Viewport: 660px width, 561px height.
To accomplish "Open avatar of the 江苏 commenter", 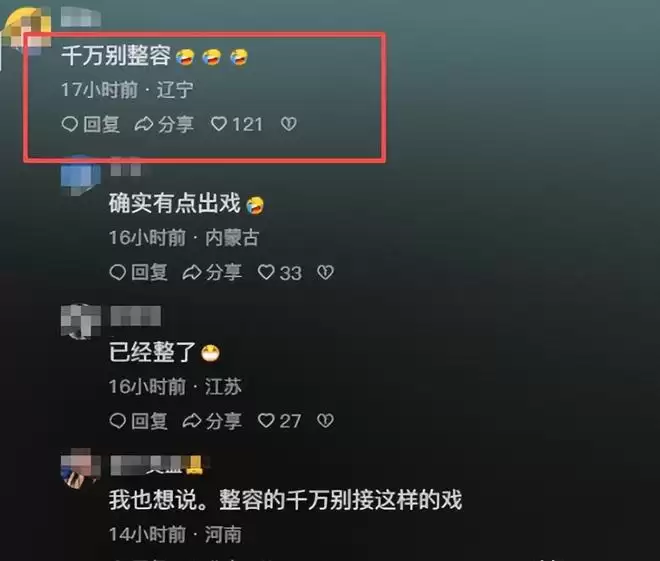I will pos(81,322).
